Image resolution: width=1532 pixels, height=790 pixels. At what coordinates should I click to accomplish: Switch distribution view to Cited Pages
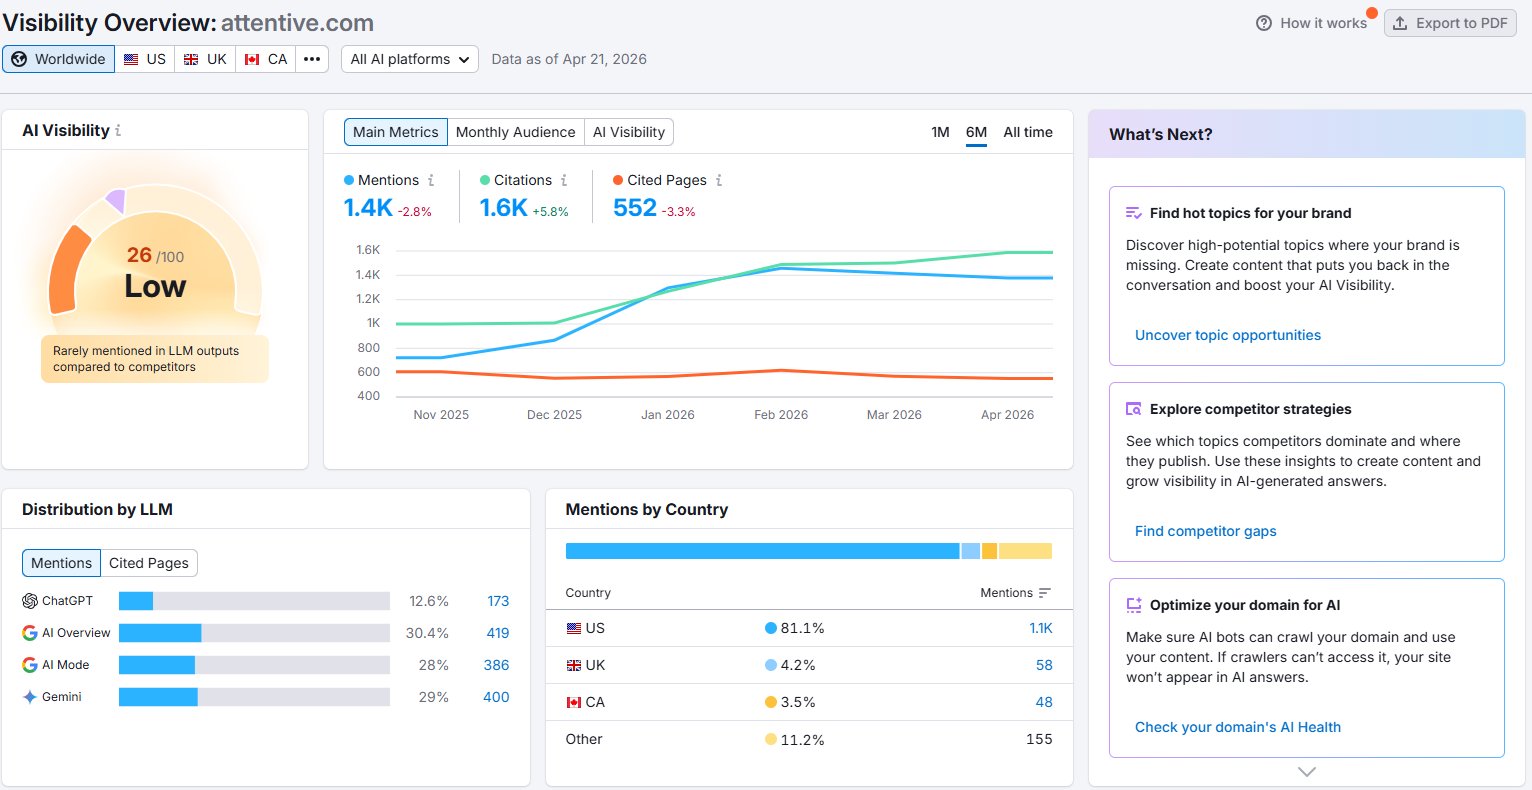(x=149, y=563)
